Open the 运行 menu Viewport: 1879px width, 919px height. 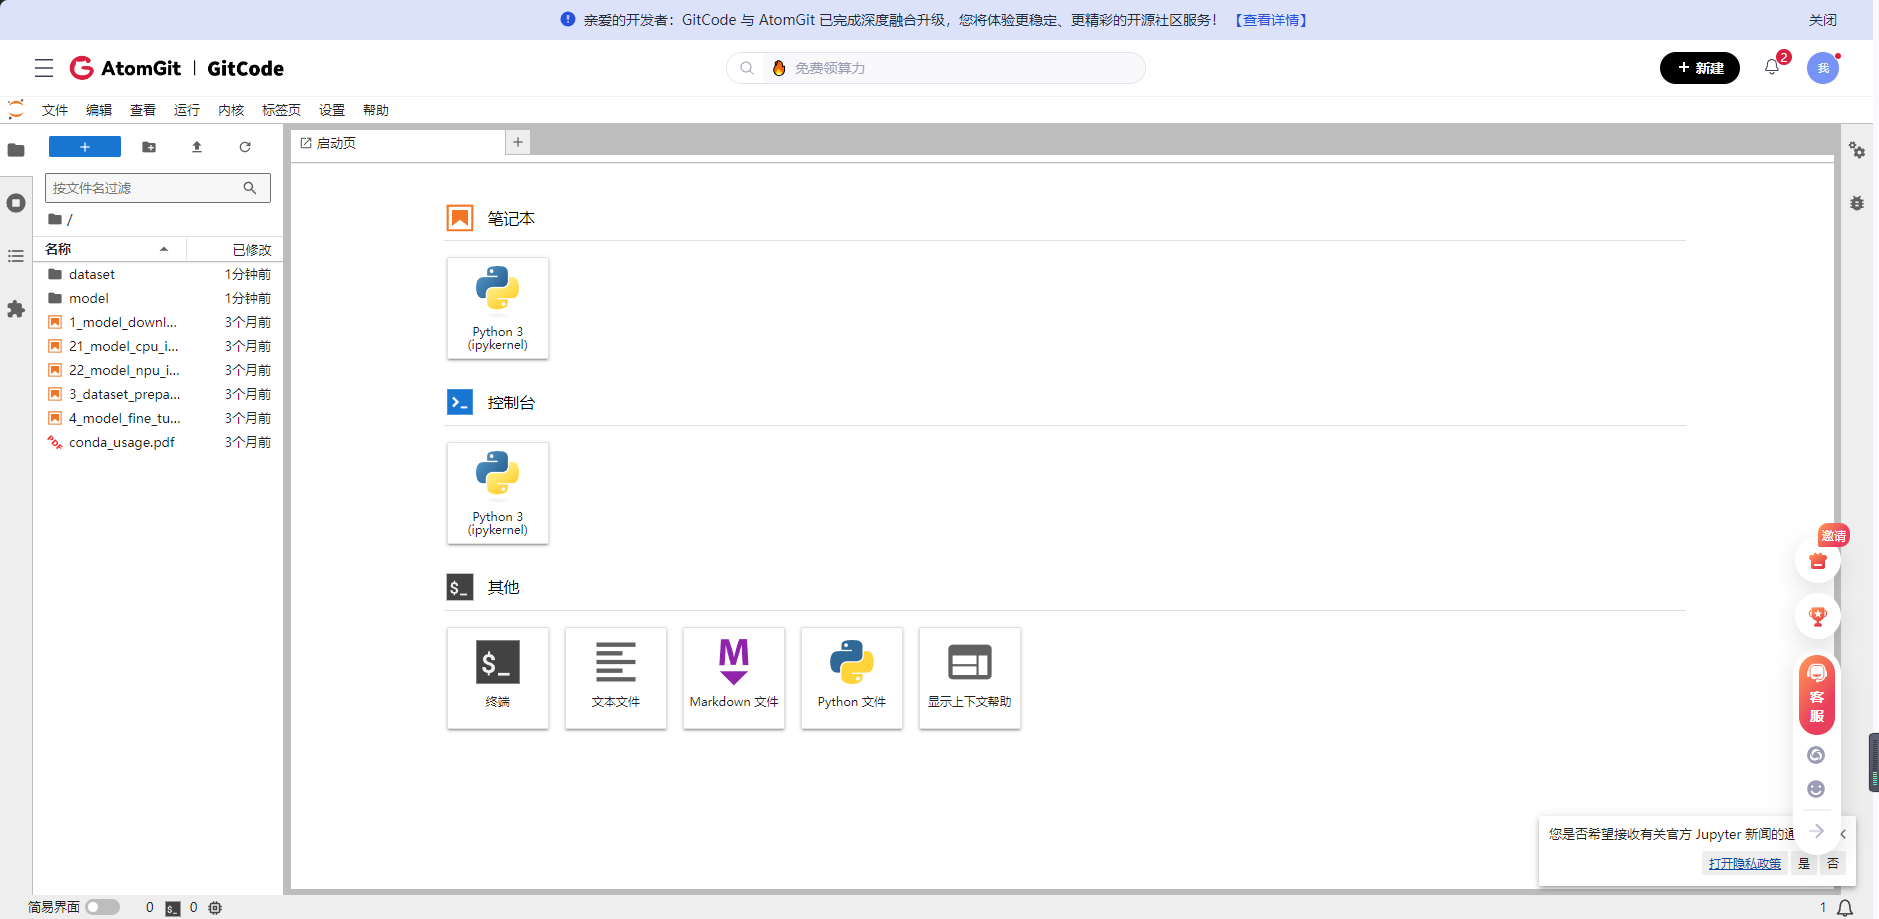(187, 110)
